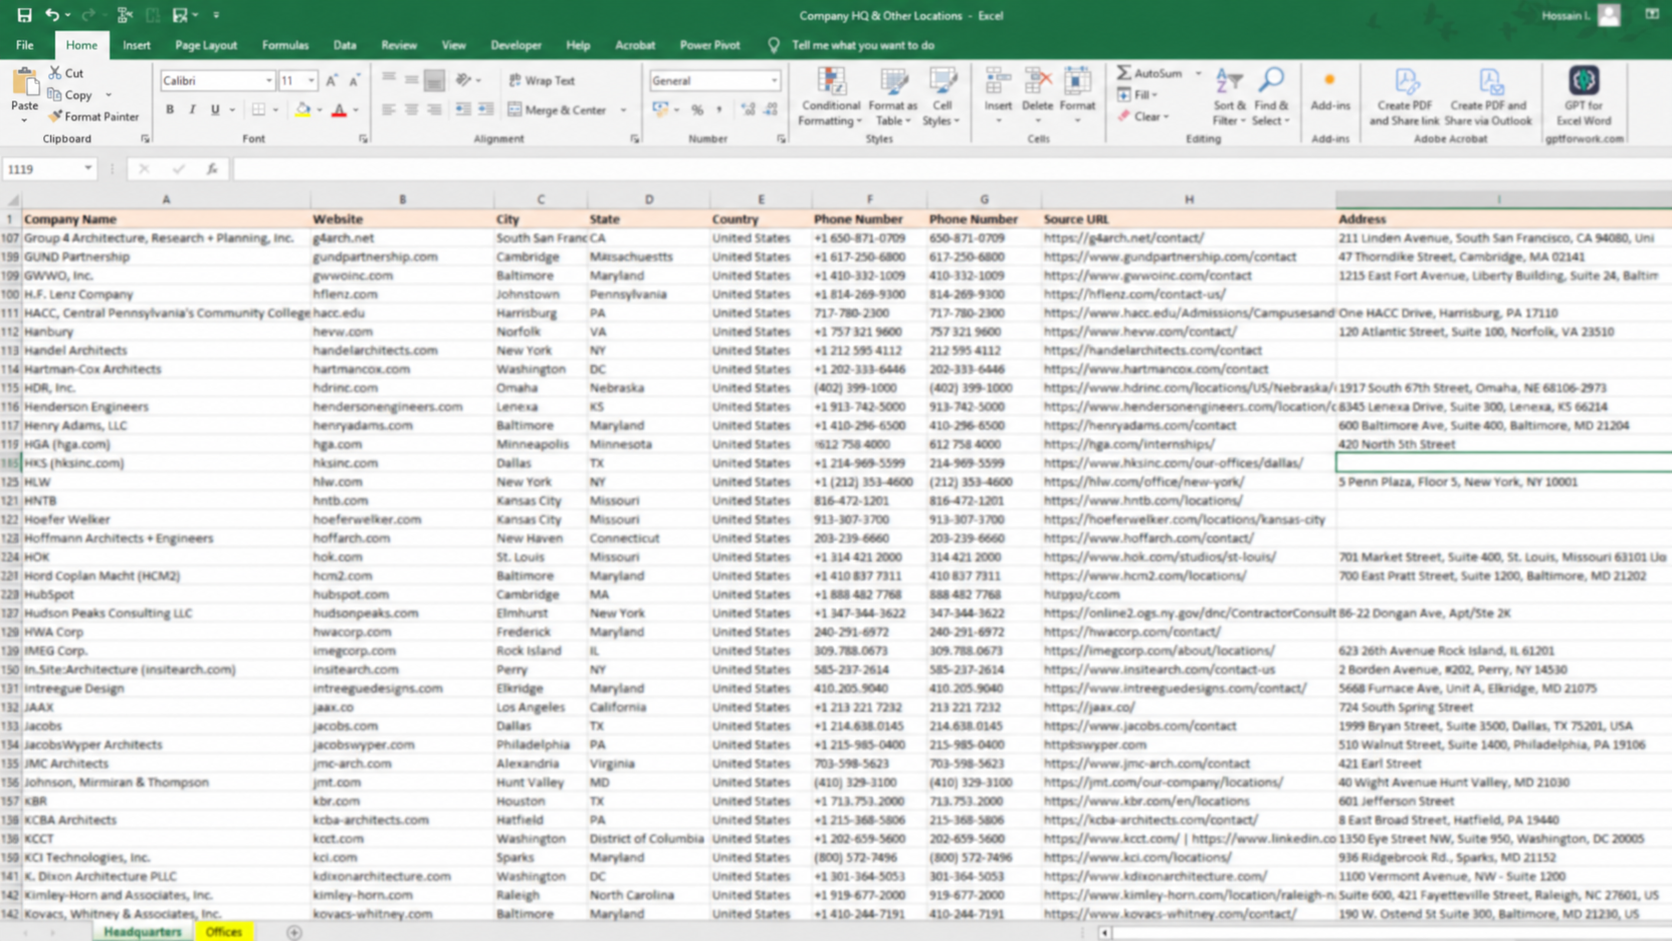1672x941 pixels.
Task: Click the center text align icon
Action: (411, 110)
